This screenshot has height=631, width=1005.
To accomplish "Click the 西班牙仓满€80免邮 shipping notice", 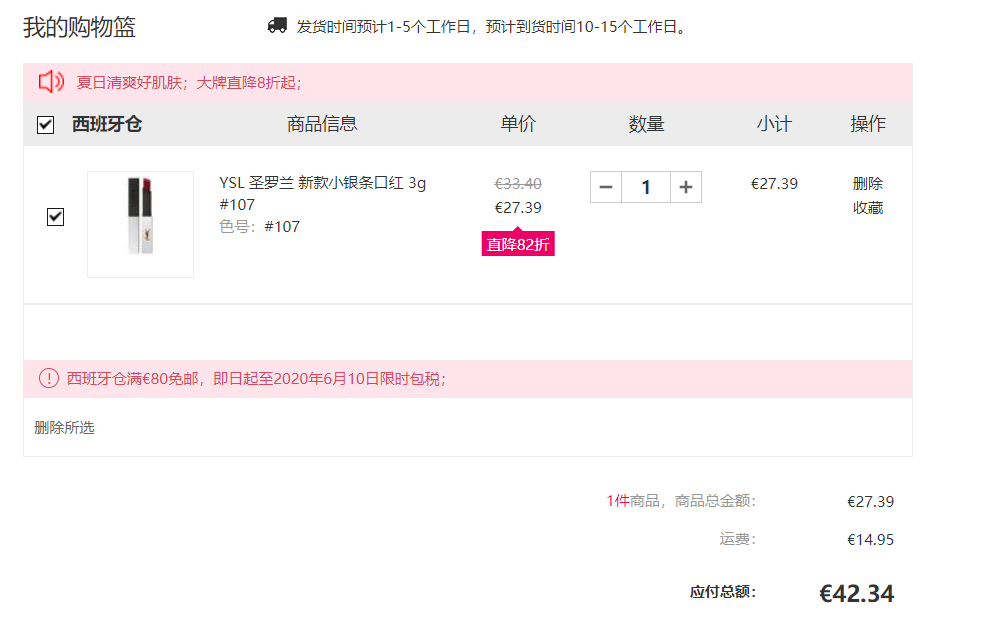I will click(x=256, y=379).
